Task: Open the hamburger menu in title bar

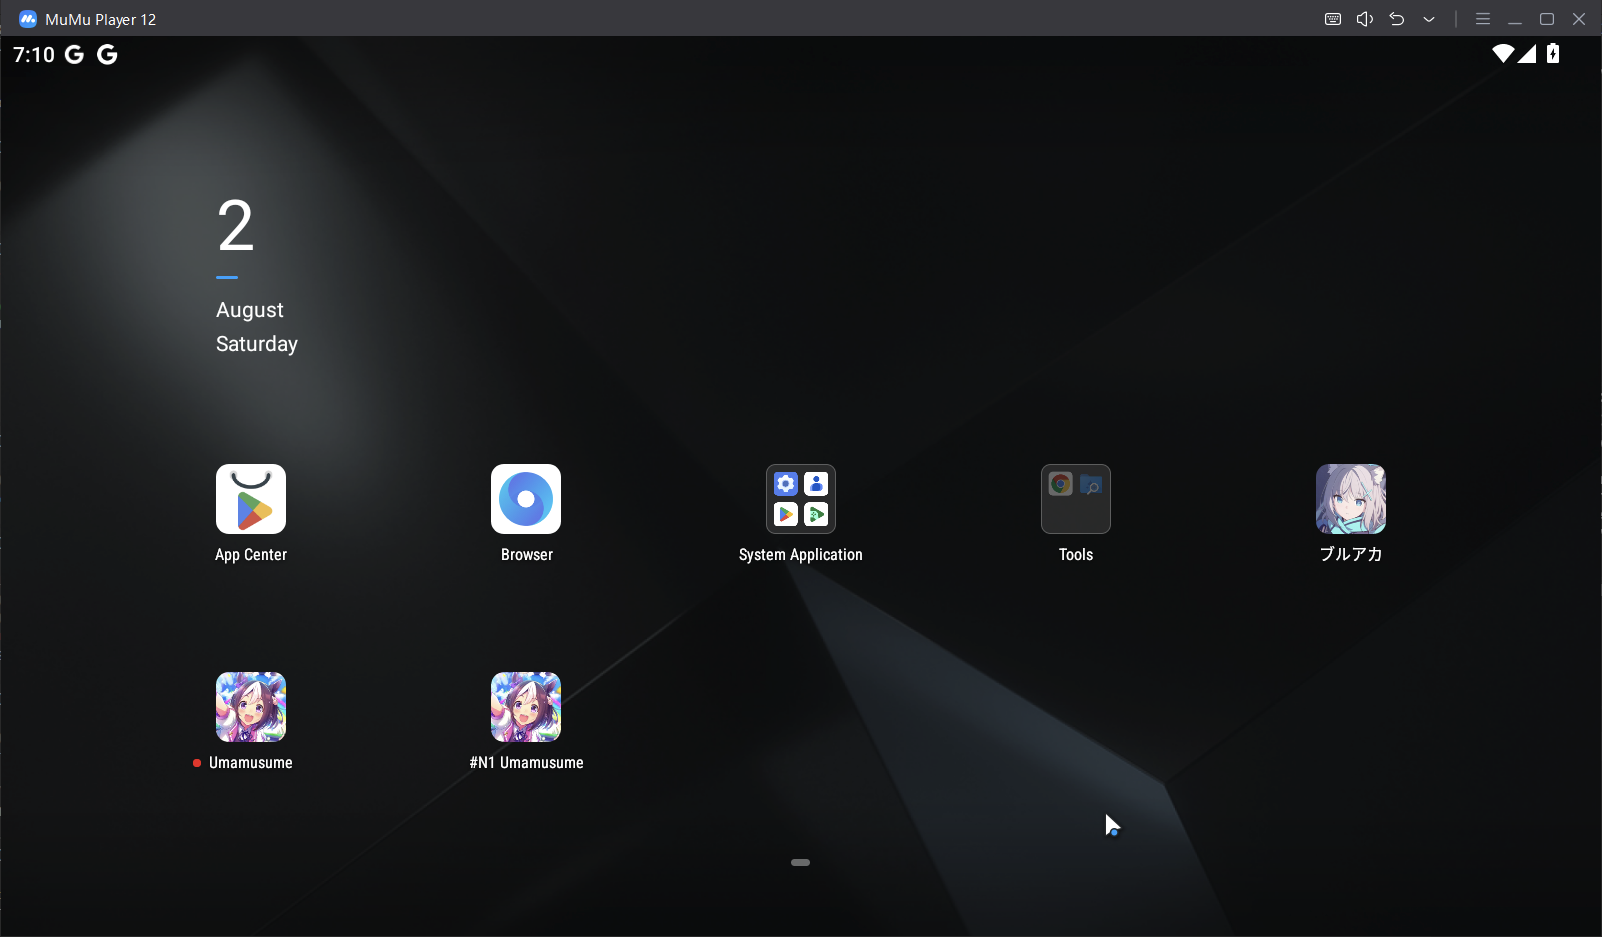Action: click(x=1483, y=19)
